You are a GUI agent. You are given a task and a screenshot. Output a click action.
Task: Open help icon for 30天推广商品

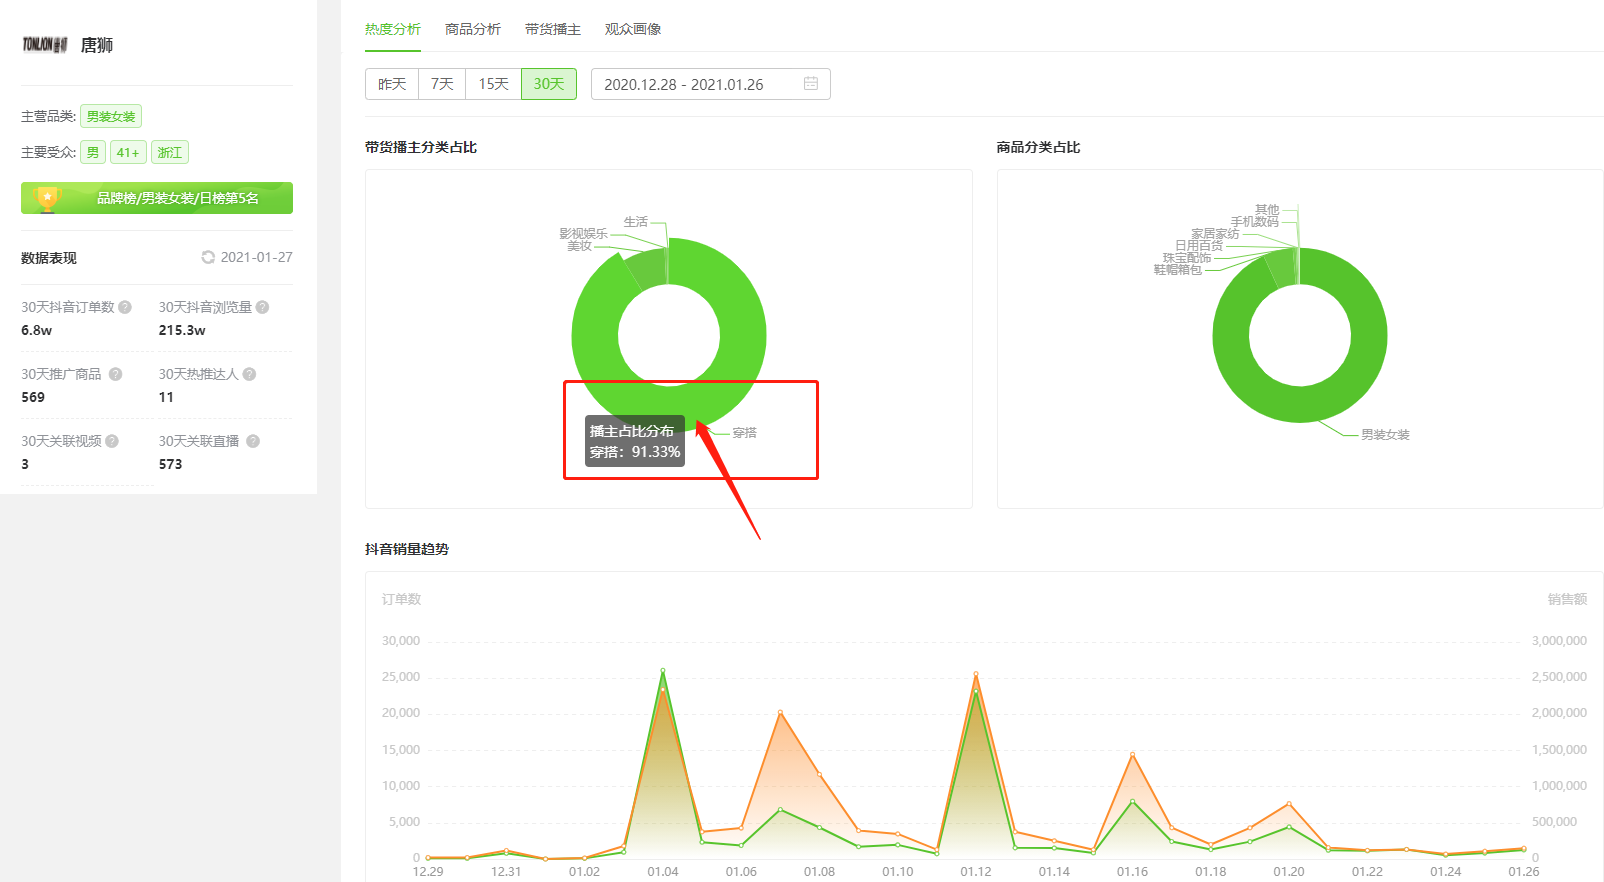point(116,374)
